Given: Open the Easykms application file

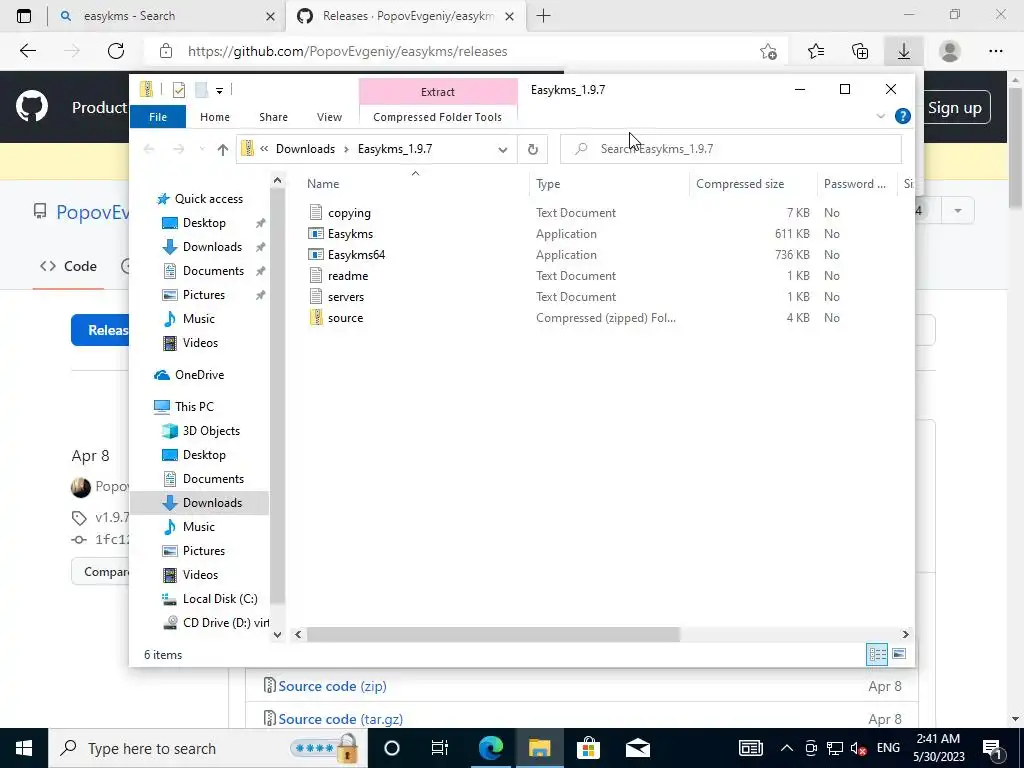Looking at the screenshot, I should pos(350,234).
